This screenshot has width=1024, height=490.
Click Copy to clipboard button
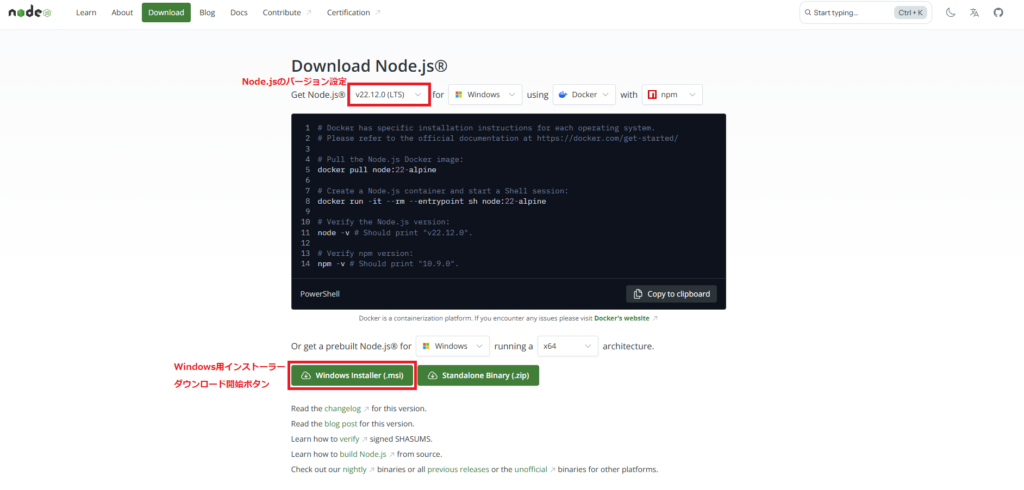point(671,294)
